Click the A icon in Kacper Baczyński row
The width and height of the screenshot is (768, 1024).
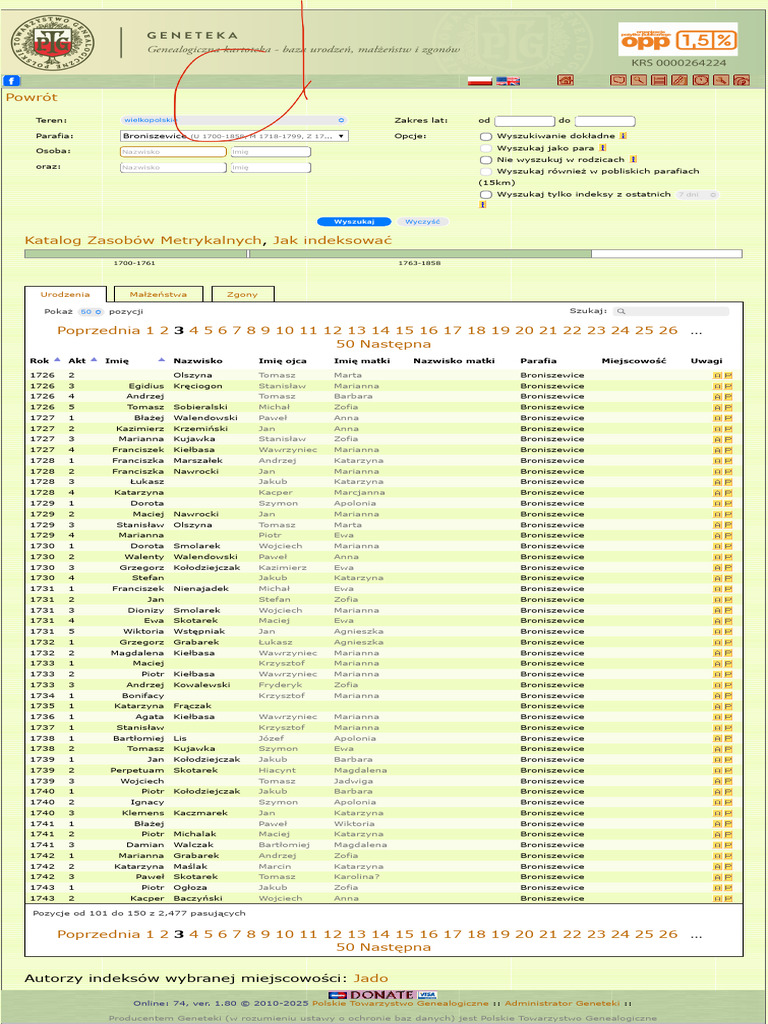pyautogui.click(x=717, y=899)
